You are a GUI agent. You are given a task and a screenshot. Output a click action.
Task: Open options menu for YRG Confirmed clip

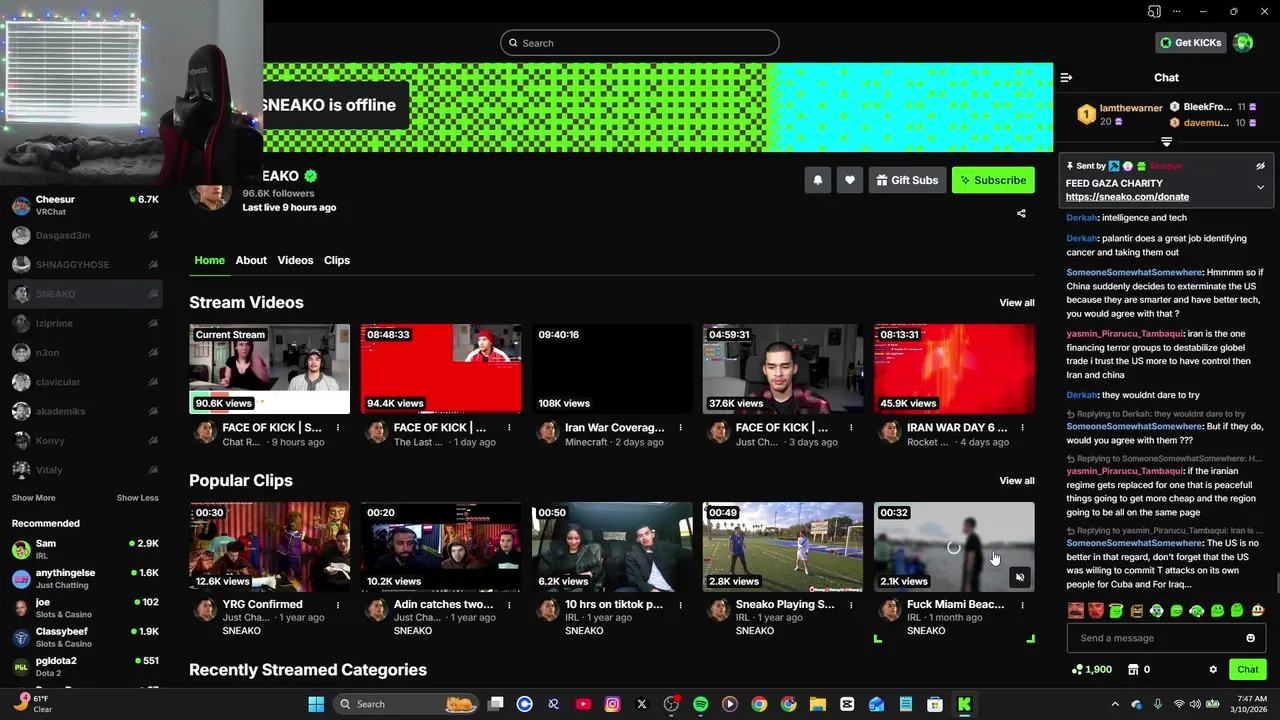tap(338, 605)
